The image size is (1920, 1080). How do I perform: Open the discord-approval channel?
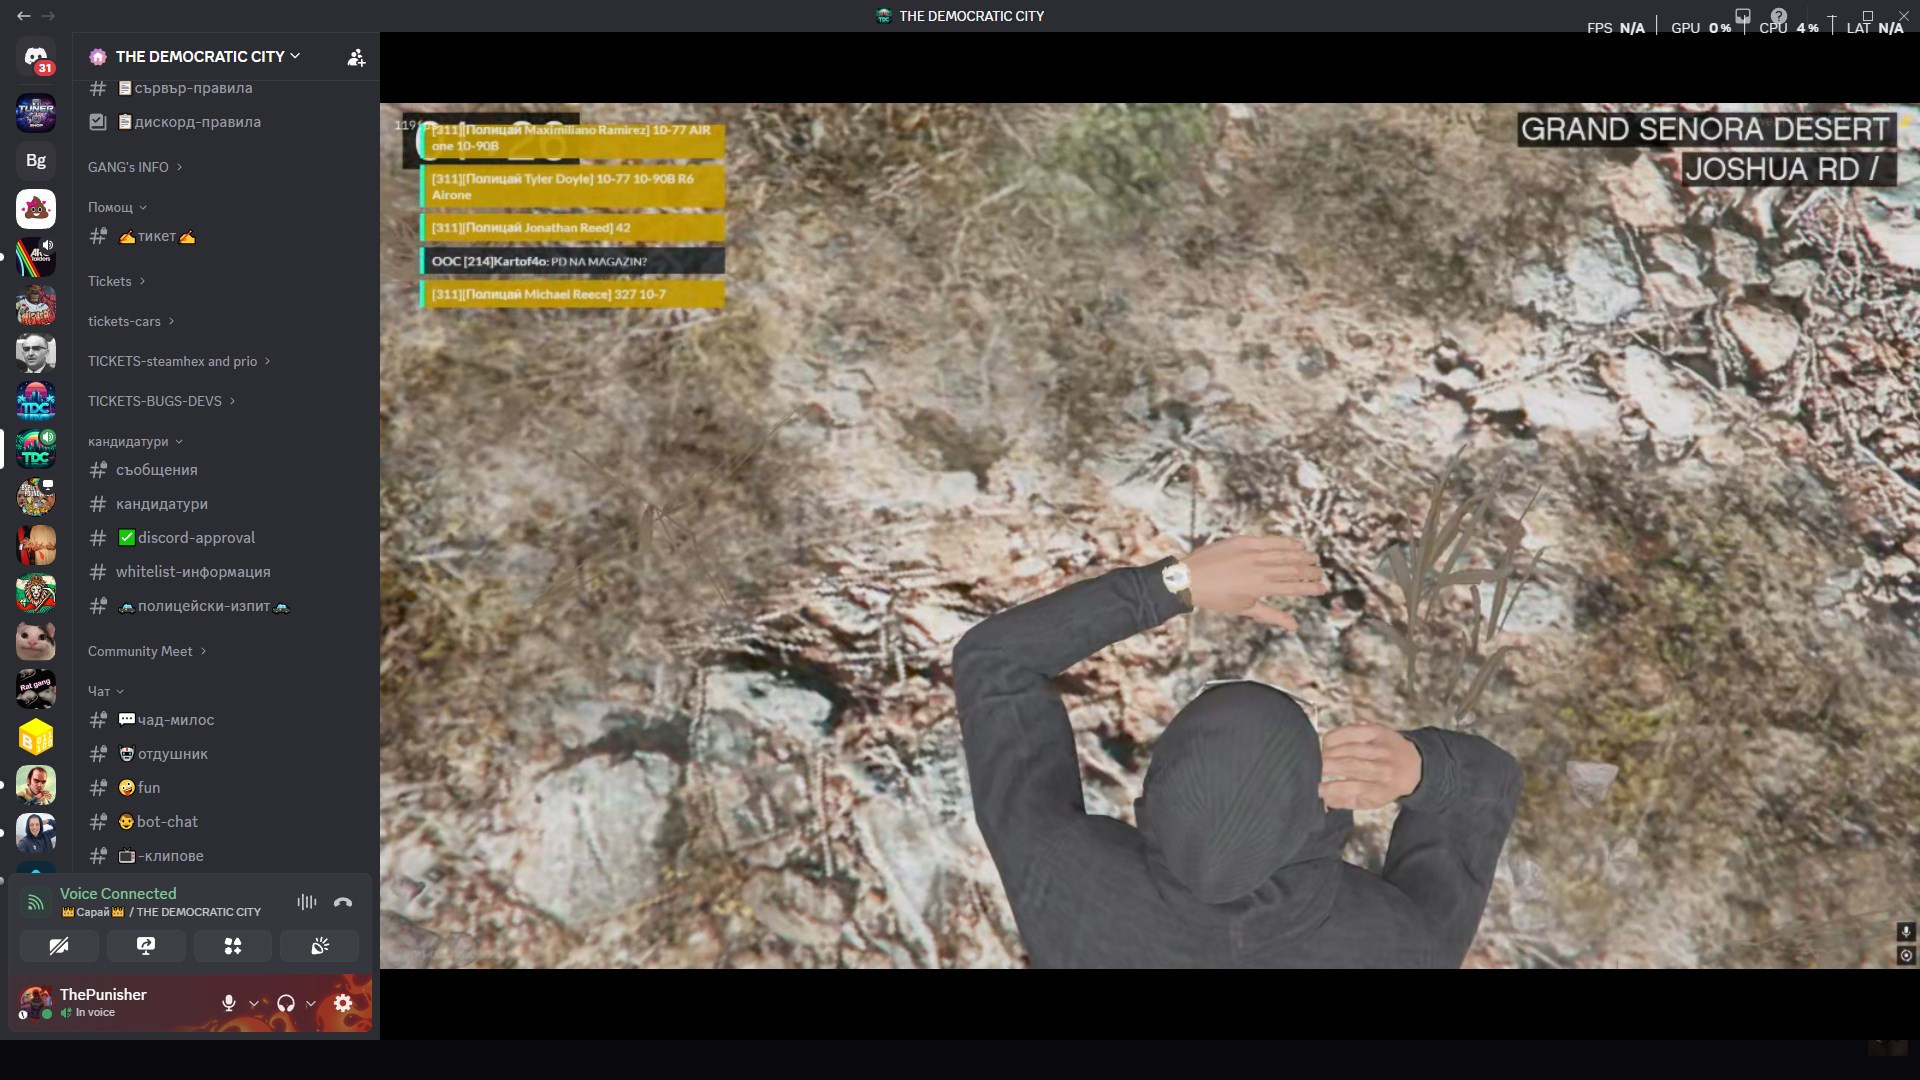point(196,538)
